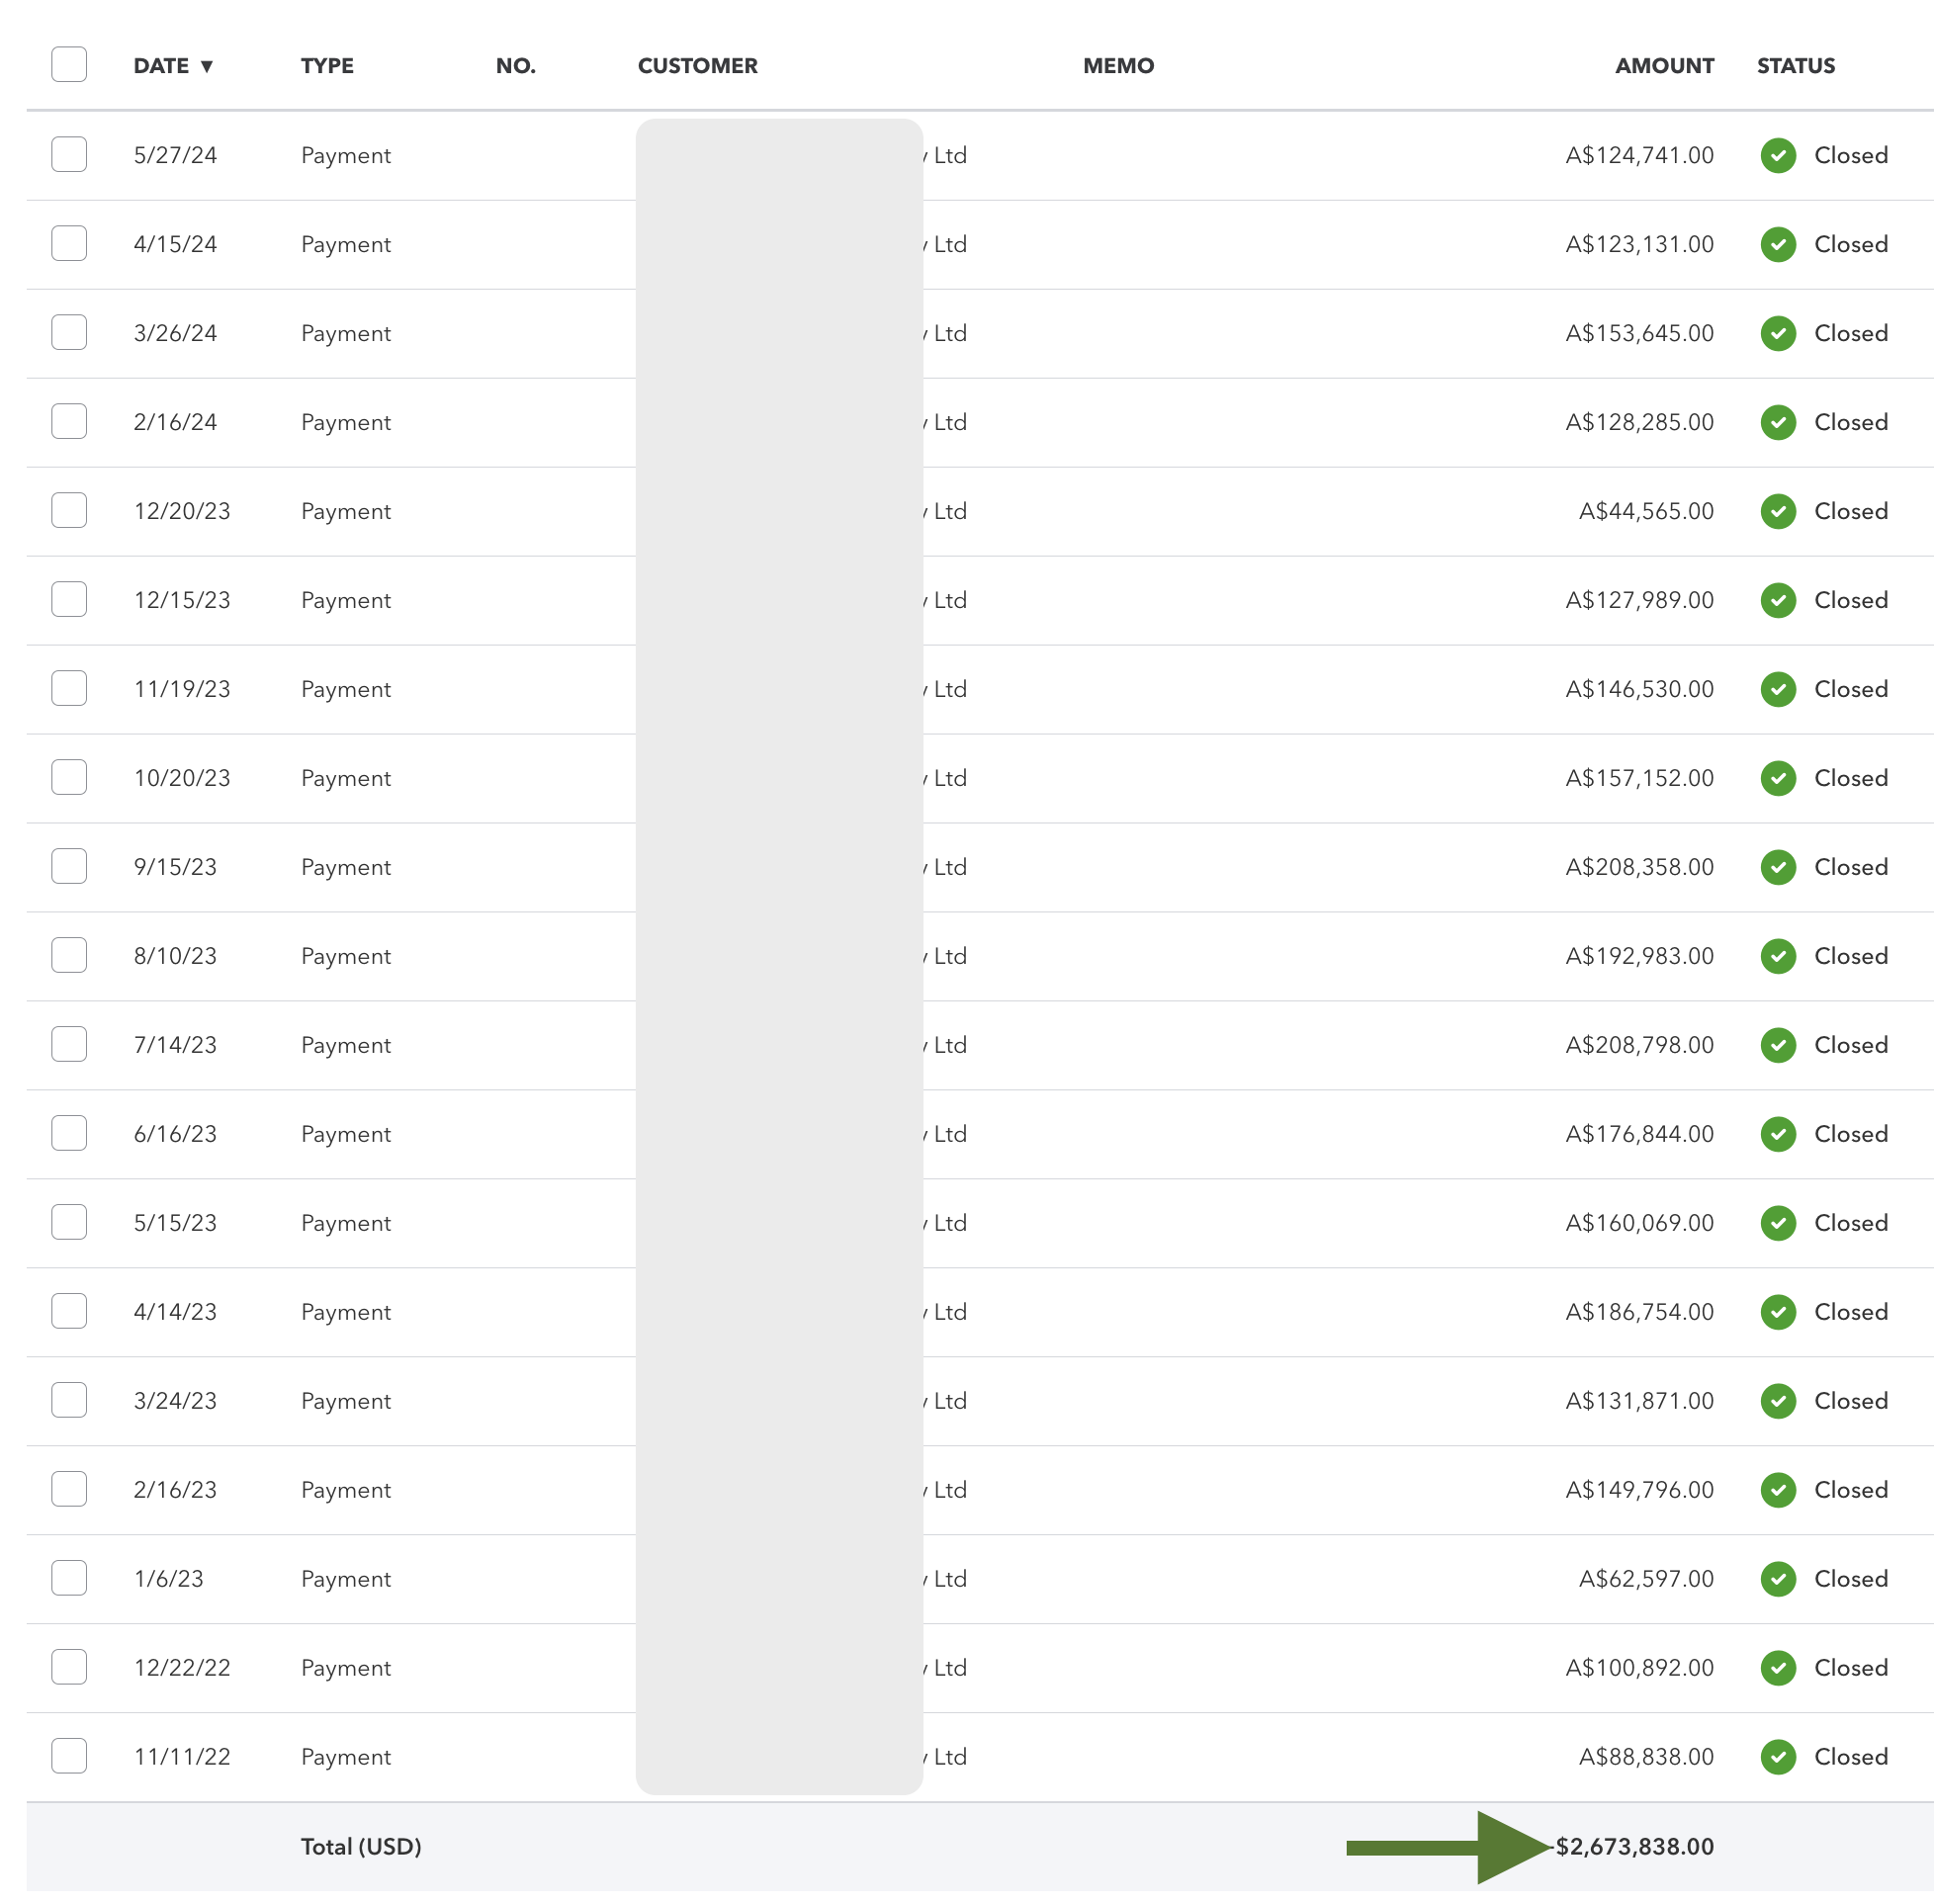Click the STATUS column header
Screen dimensions: 1934x1904
1795,66
